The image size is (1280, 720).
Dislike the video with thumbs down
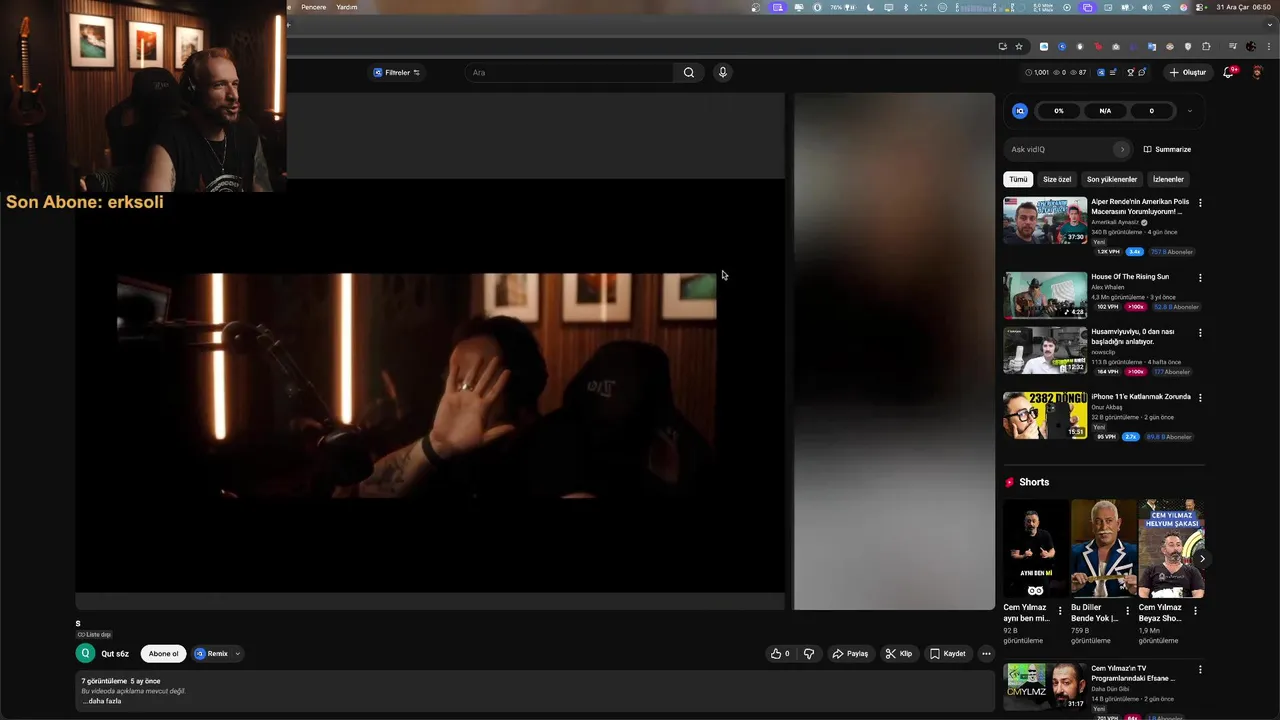coord(809,653)
